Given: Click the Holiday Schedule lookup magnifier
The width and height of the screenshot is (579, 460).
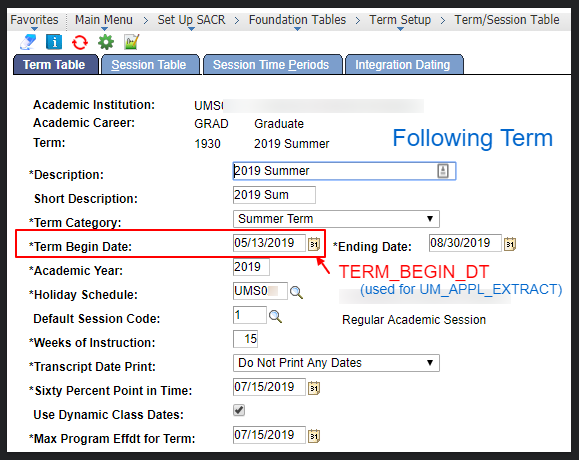Looking at the screenshot, I should [x=296, y=292].
